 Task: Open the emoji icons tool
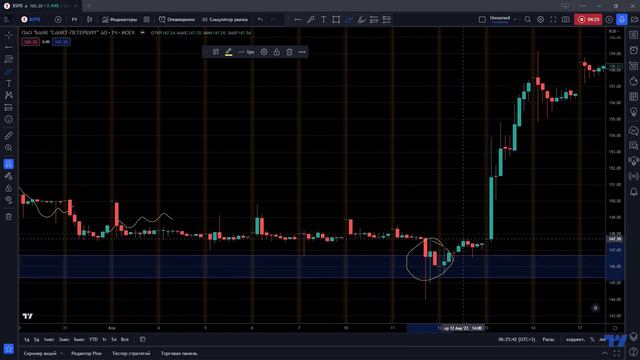tap(9, 119)
